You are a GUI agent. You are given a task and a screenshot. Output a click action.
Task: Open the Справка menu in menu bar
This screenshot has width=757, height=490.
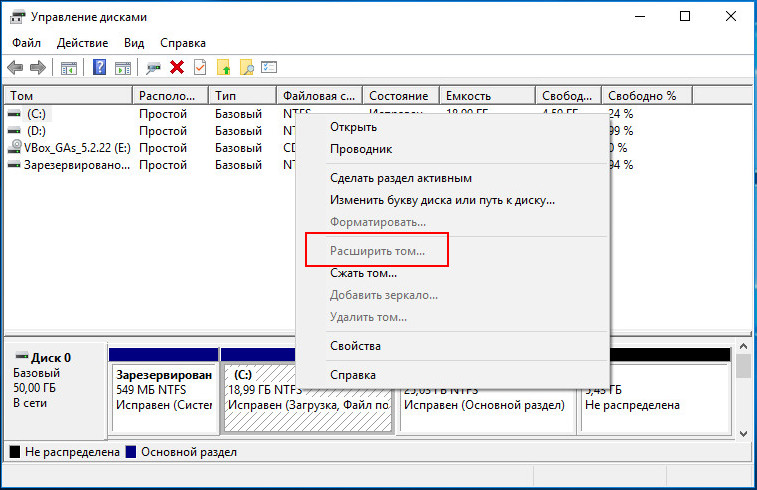(x=182, y=43)
